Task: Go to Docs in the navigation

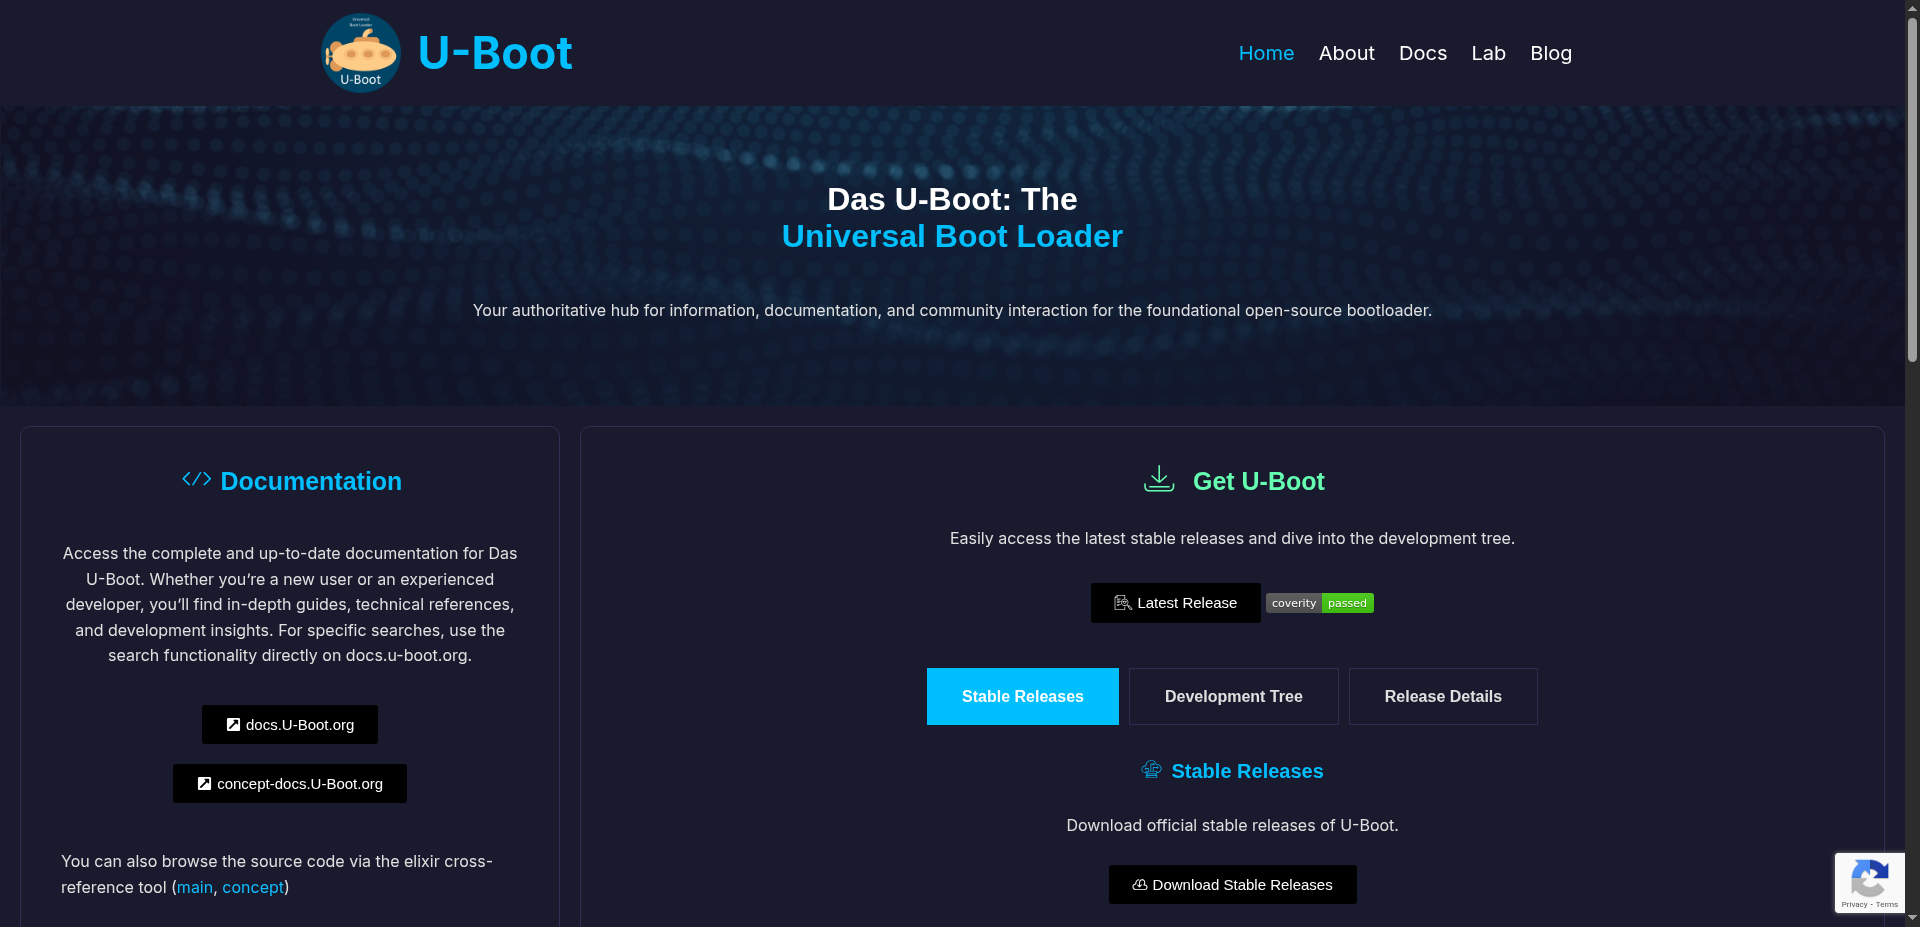Action: [1423, 53]
